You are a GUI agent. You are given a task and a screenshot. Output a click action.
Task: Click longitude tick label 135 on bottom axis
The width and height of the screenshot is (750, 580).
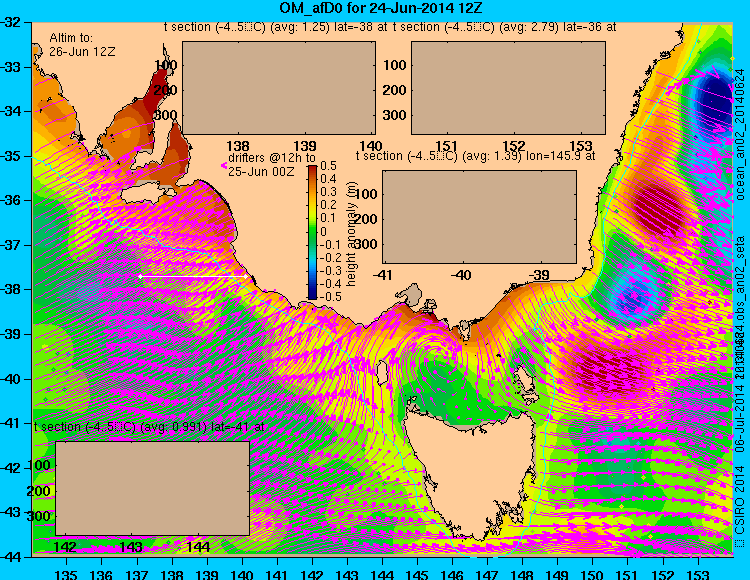pos(66,574)
